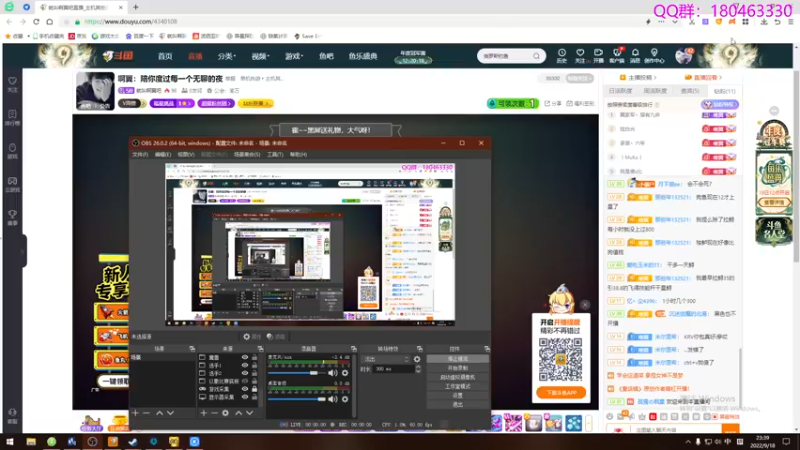The height and width of the screenshot is (450, 800).
Task: Open Douyu creator center icon
Action: [654, 55]
